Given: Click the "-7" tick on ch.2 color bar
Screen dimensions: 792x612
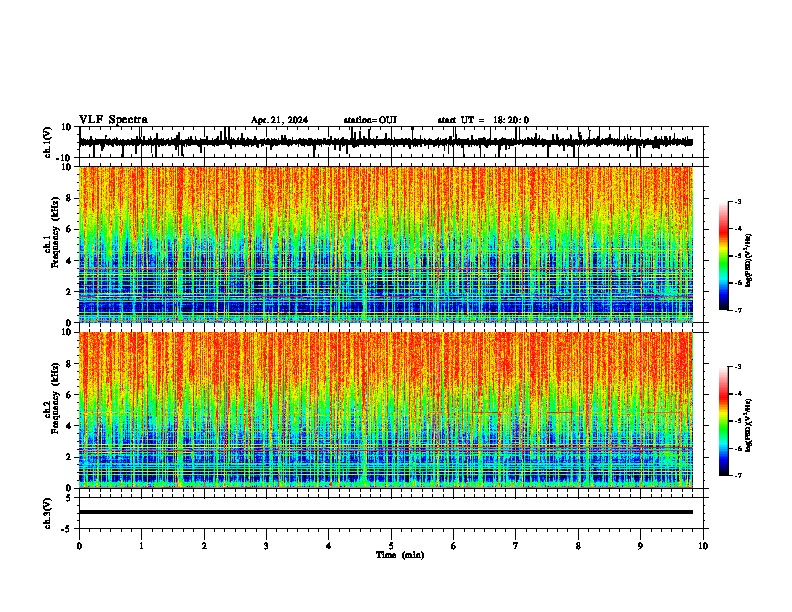Looking at the screenshot, I should [x=738, y=476].
